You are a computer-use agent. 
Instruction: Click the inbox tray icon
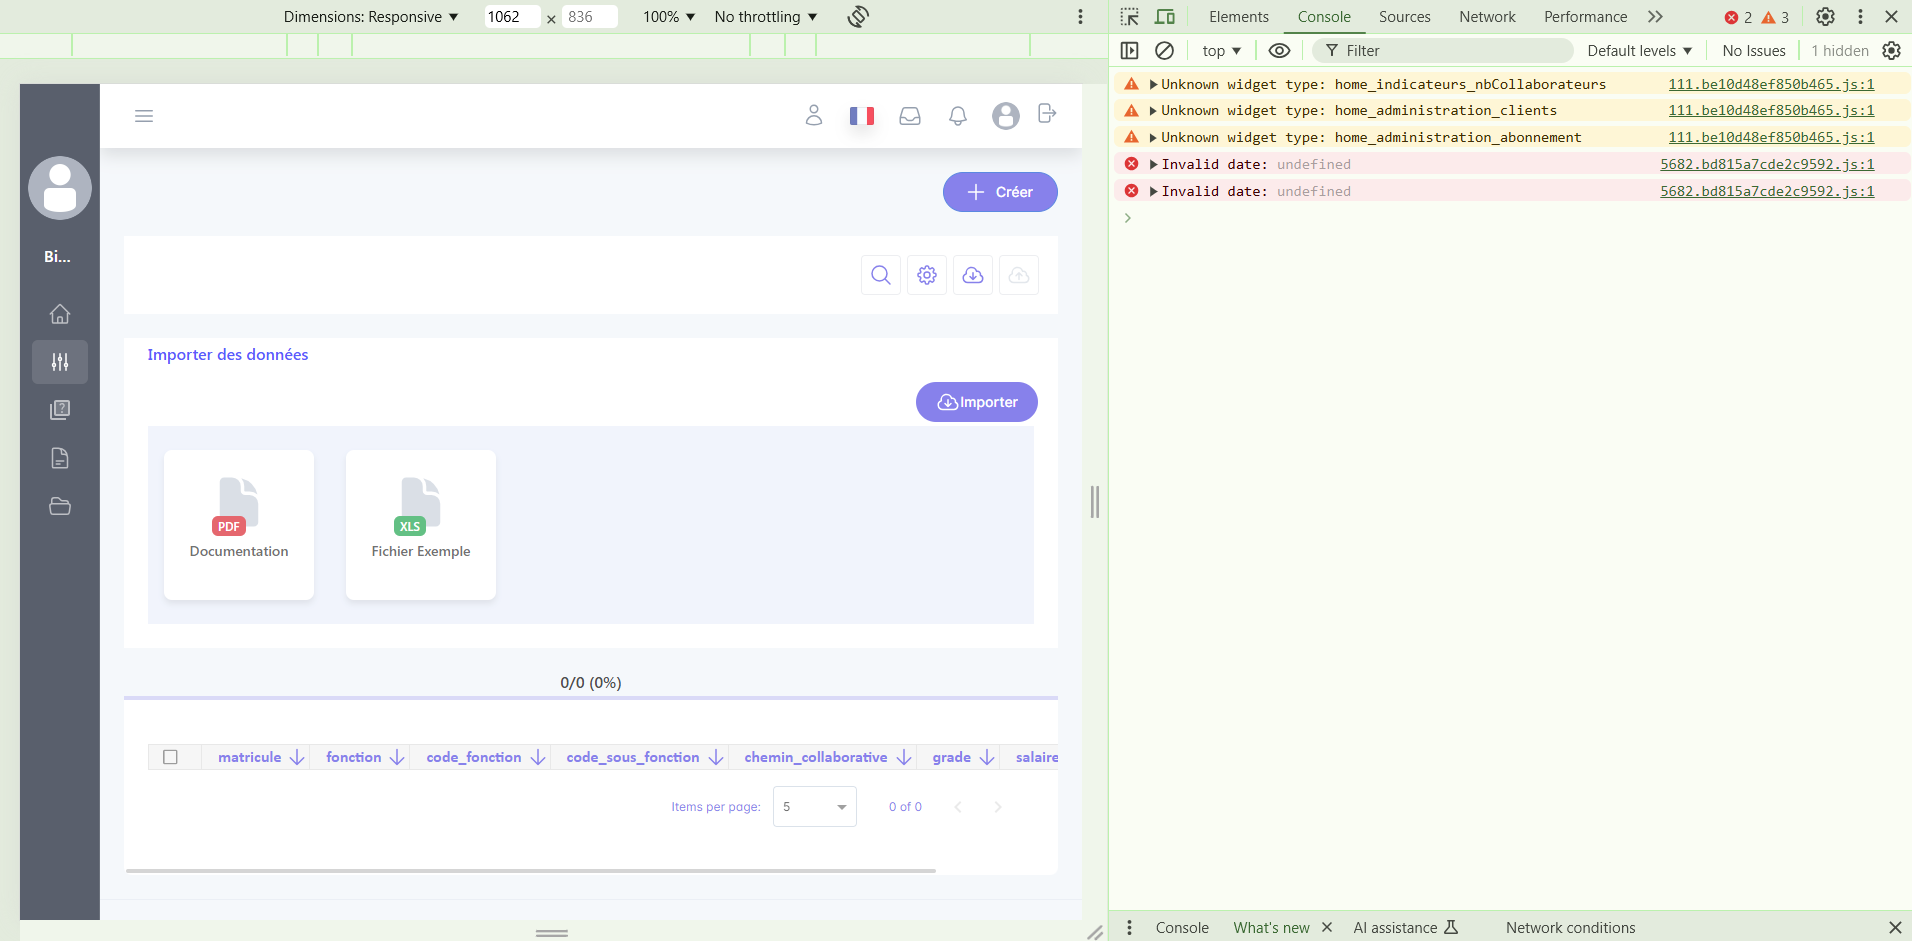(909, 116)
